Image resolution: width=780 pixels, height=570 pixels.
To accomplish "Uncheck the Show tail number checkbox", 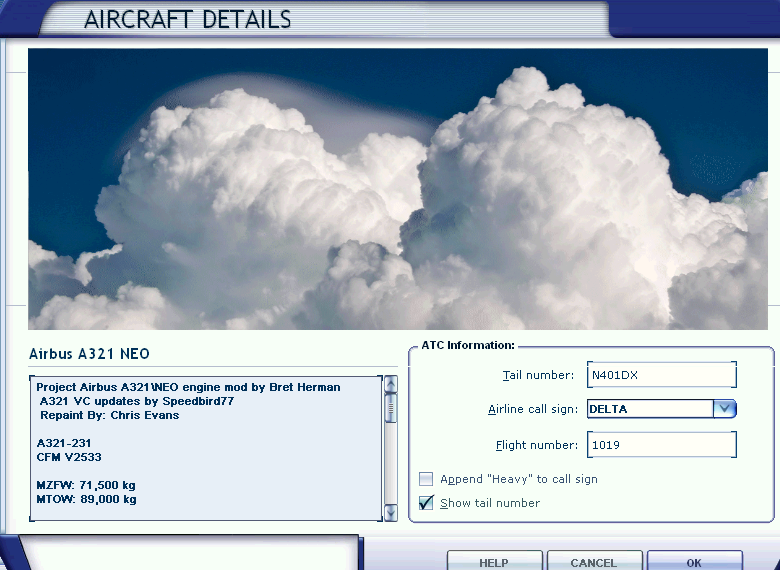I will coord(426,503).
